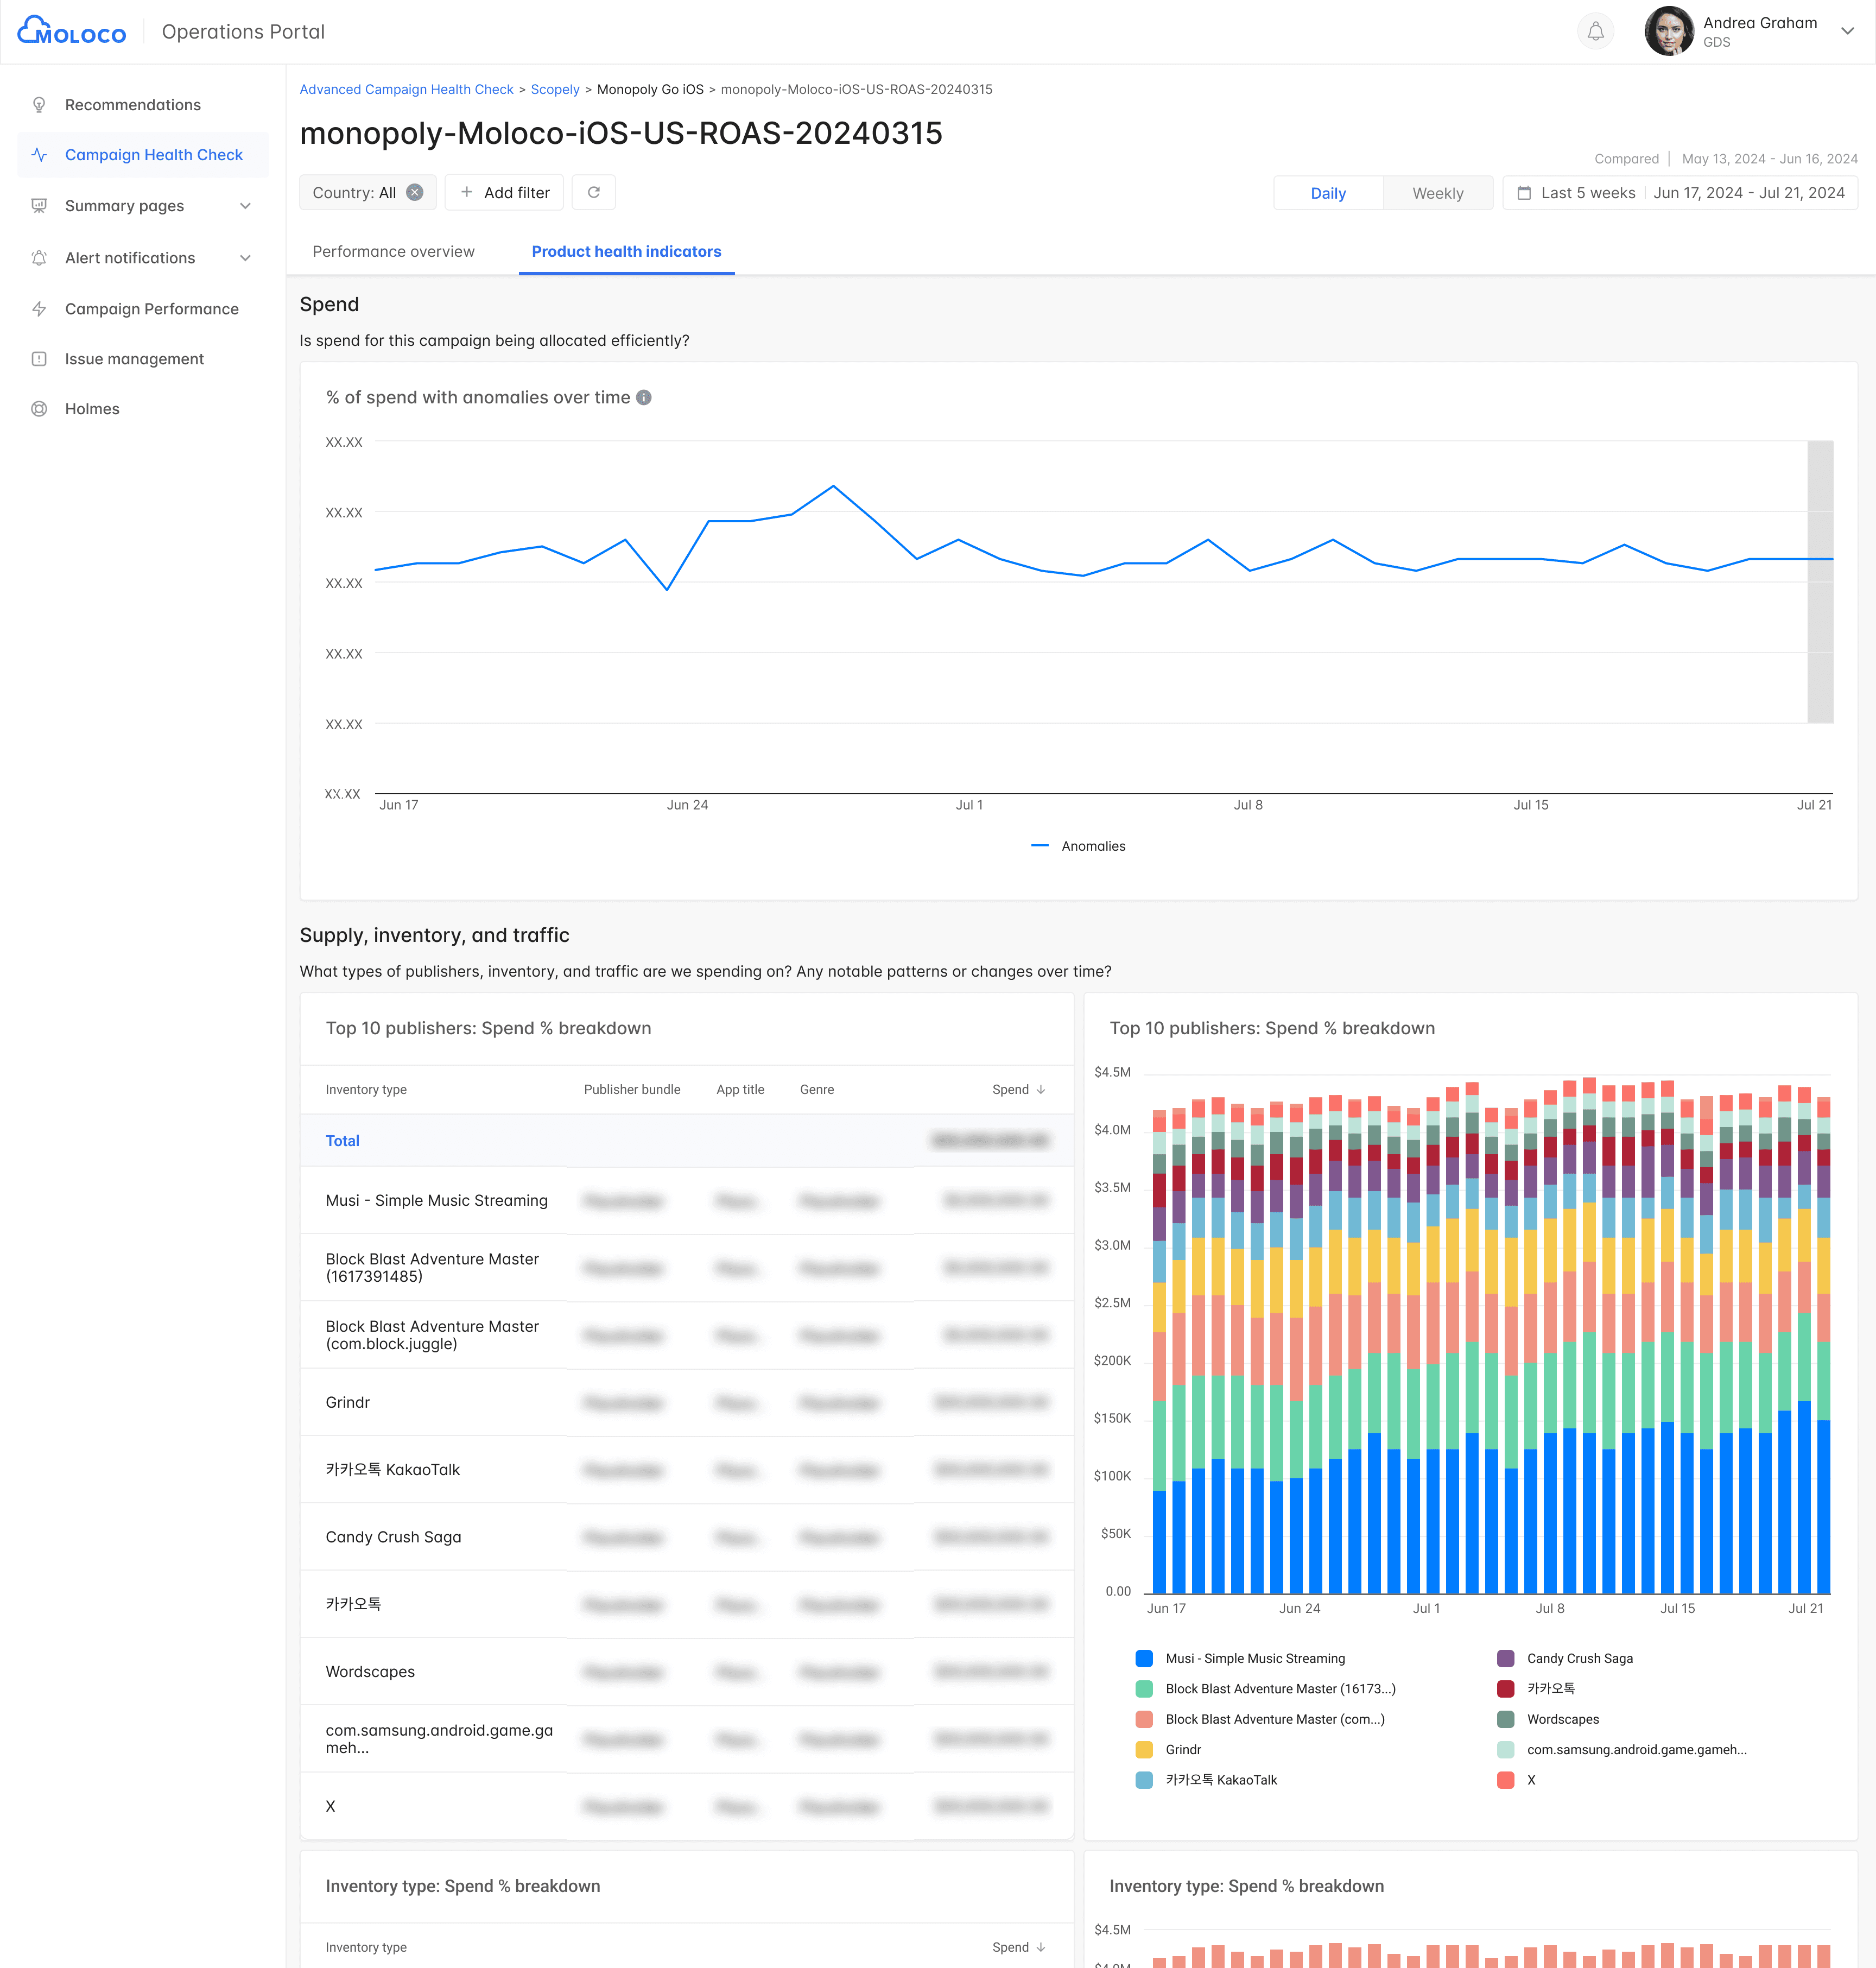Viewport: 1876px width, 1968px height.
Task: Expand the Alert notifications menu
Action: click(245, 258)
